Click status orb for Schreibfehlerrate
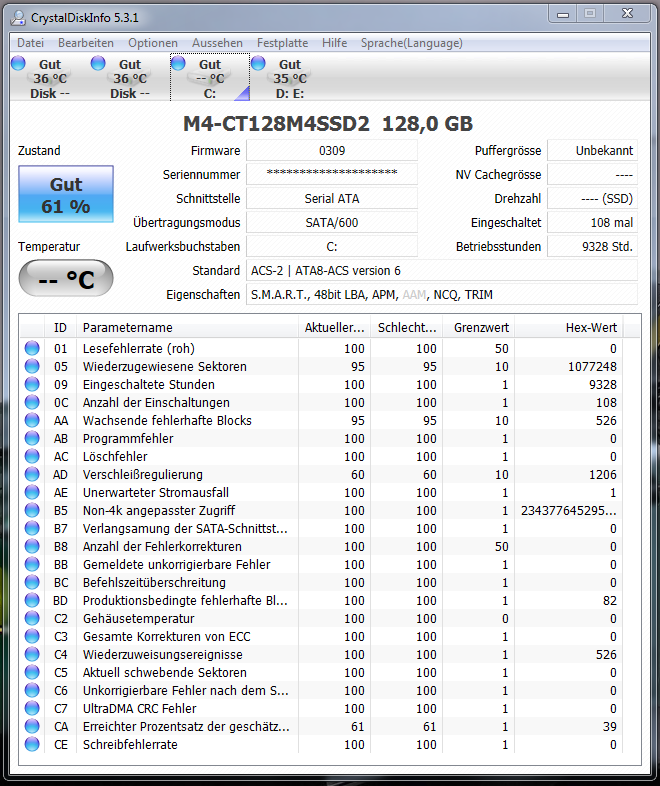Image resolution: width=660 pixels, height=786 pixels. [x=32, y=744]
